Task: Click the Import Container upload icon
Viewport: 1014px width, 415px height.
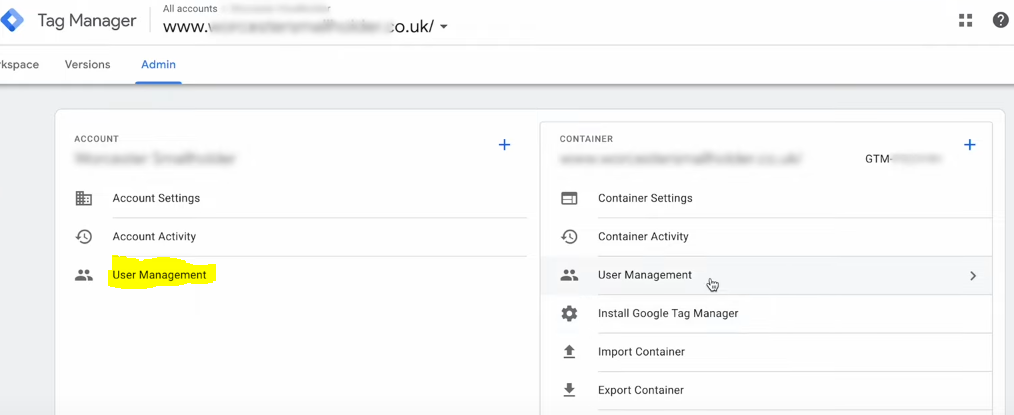Action: 569,352
